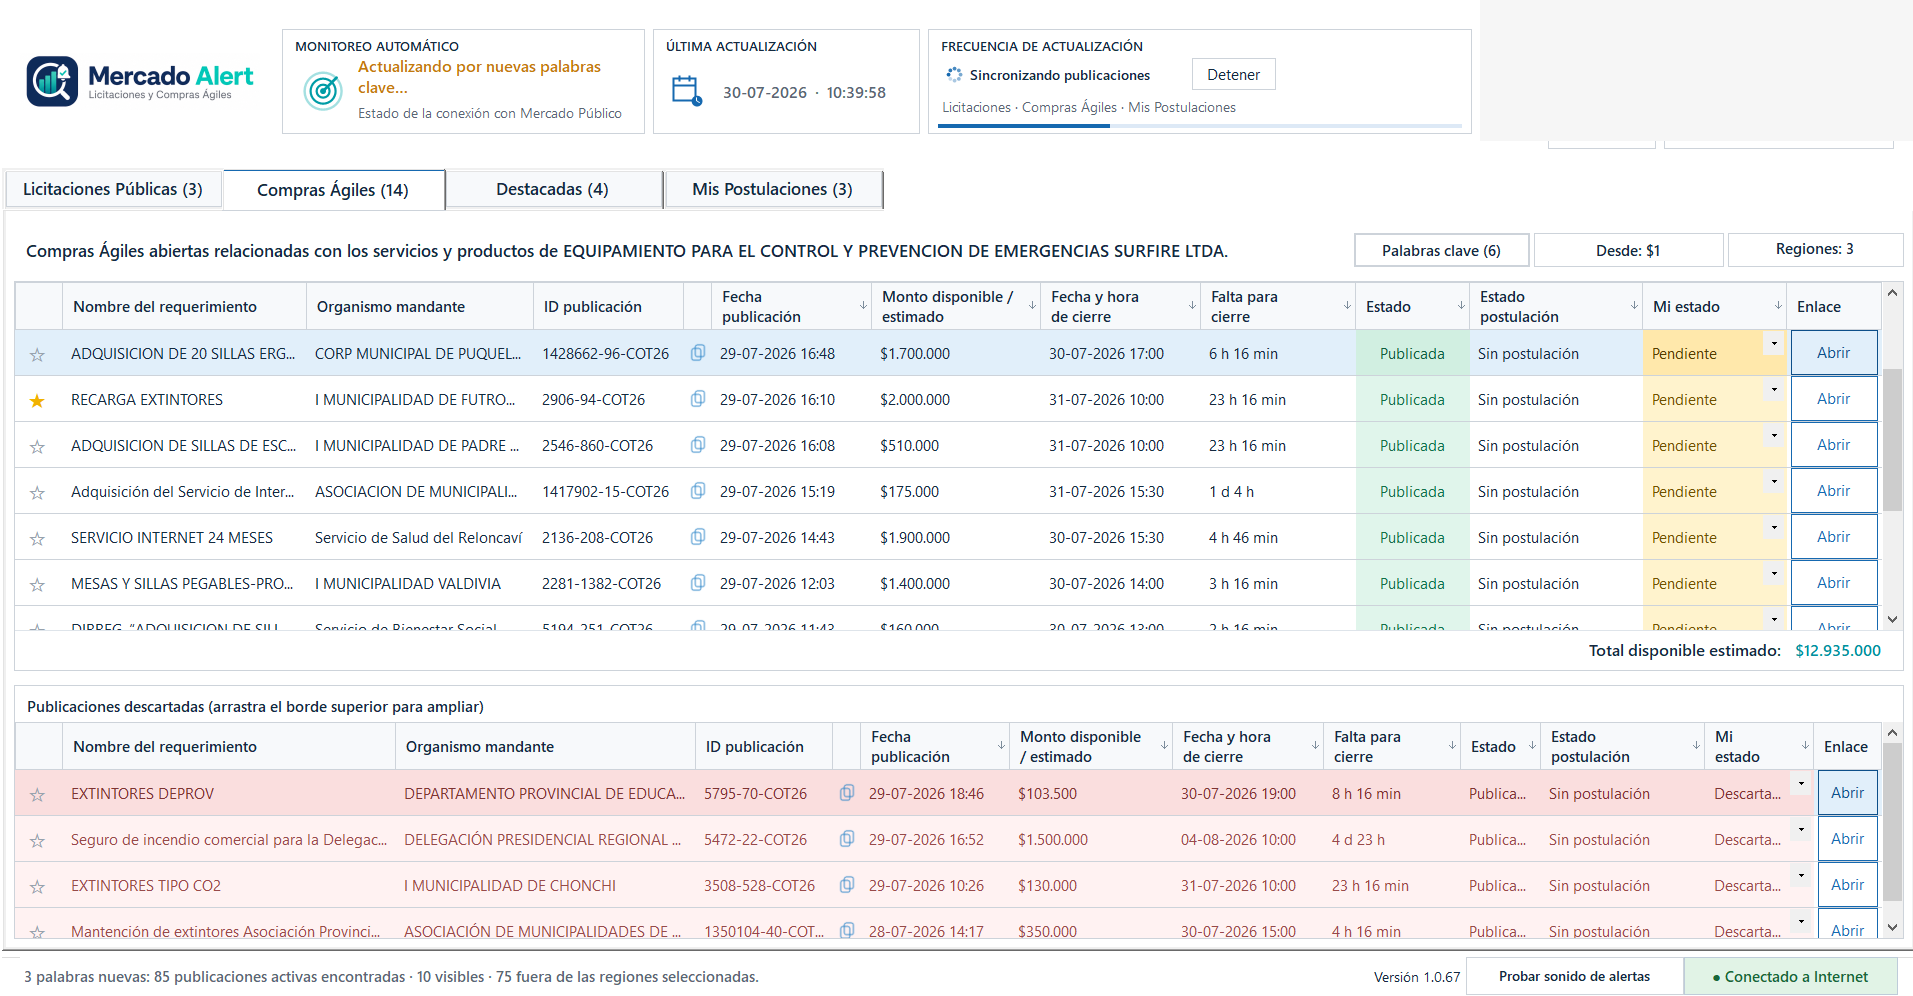Sort by Monto disponible / estimado in top table
Viewport: 1913px width, 996px height.
(955, 306)
